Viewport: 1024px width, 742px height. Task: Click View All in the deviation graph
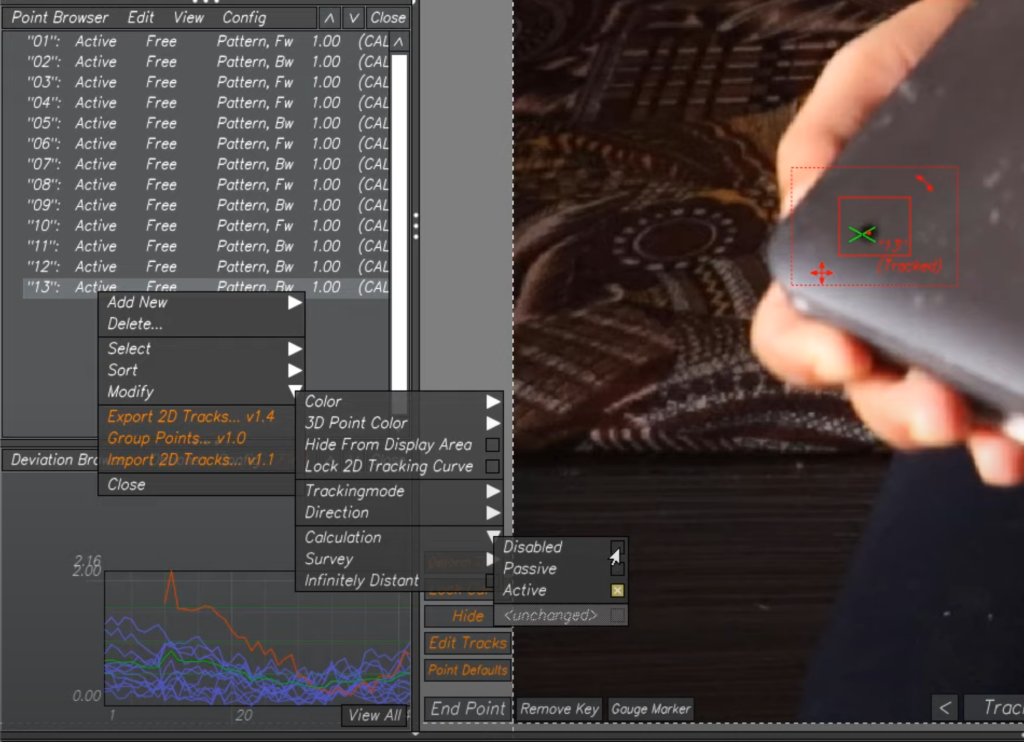click(x=374, y=716)
